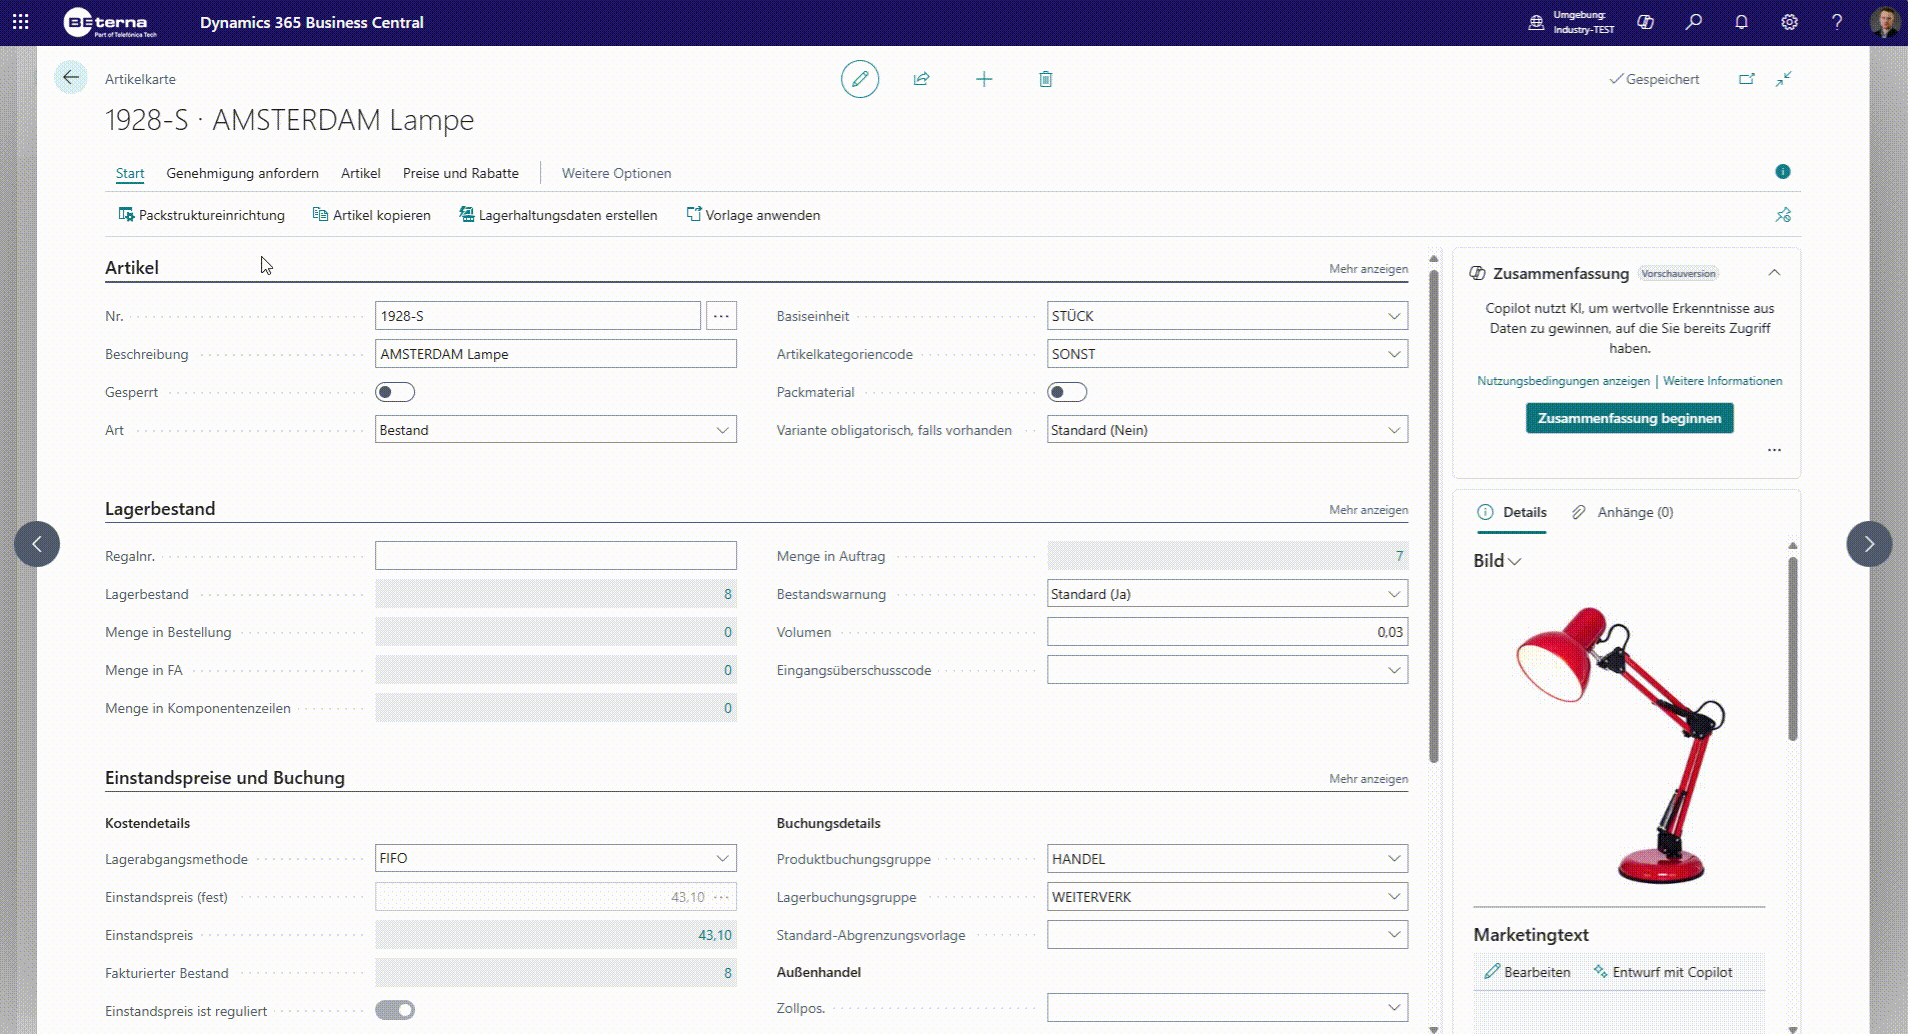Toggle the Packmaterial switch
The width and height of the screenshot is (1908, 1034).
click(x=1067, y=392)
